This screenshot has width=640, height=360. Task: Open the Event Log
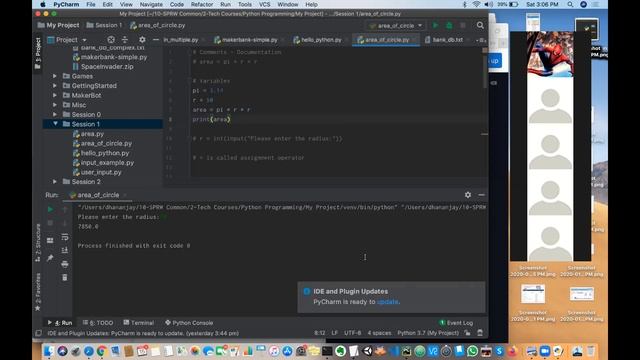pos(456,322)
